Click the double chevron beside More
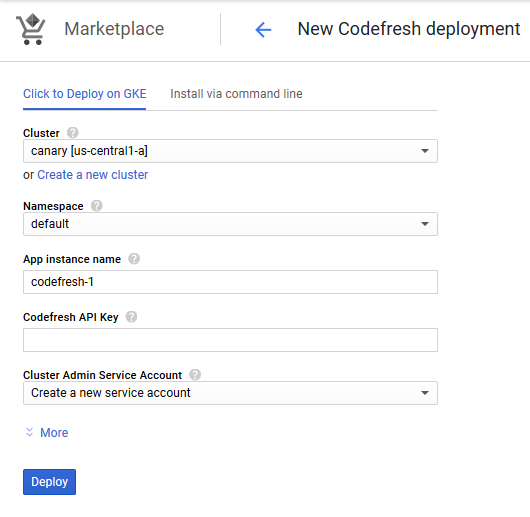The height and width of the screenshot is (517, 530). click(29, 432)
